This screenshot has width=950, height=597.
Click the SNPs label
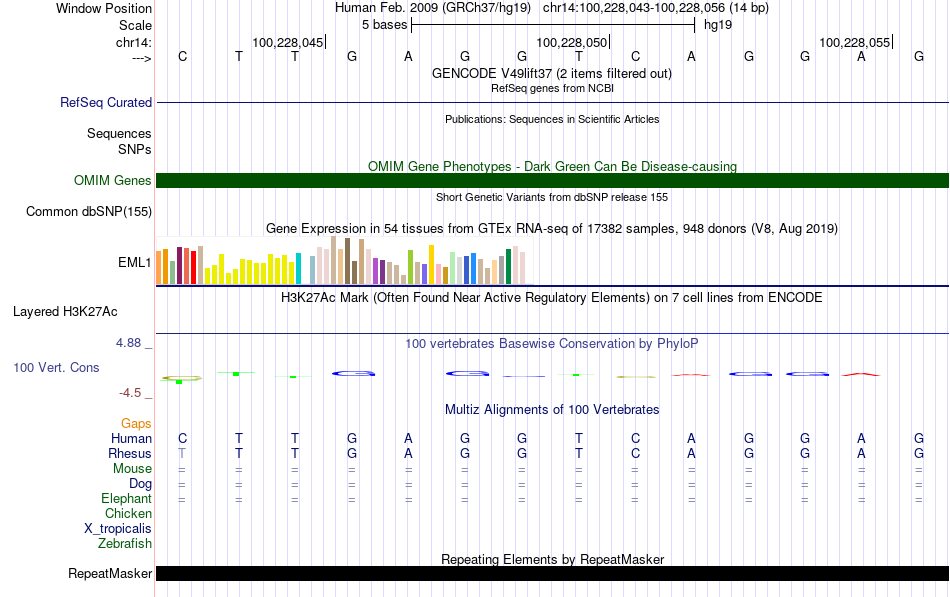coord(135,149)
